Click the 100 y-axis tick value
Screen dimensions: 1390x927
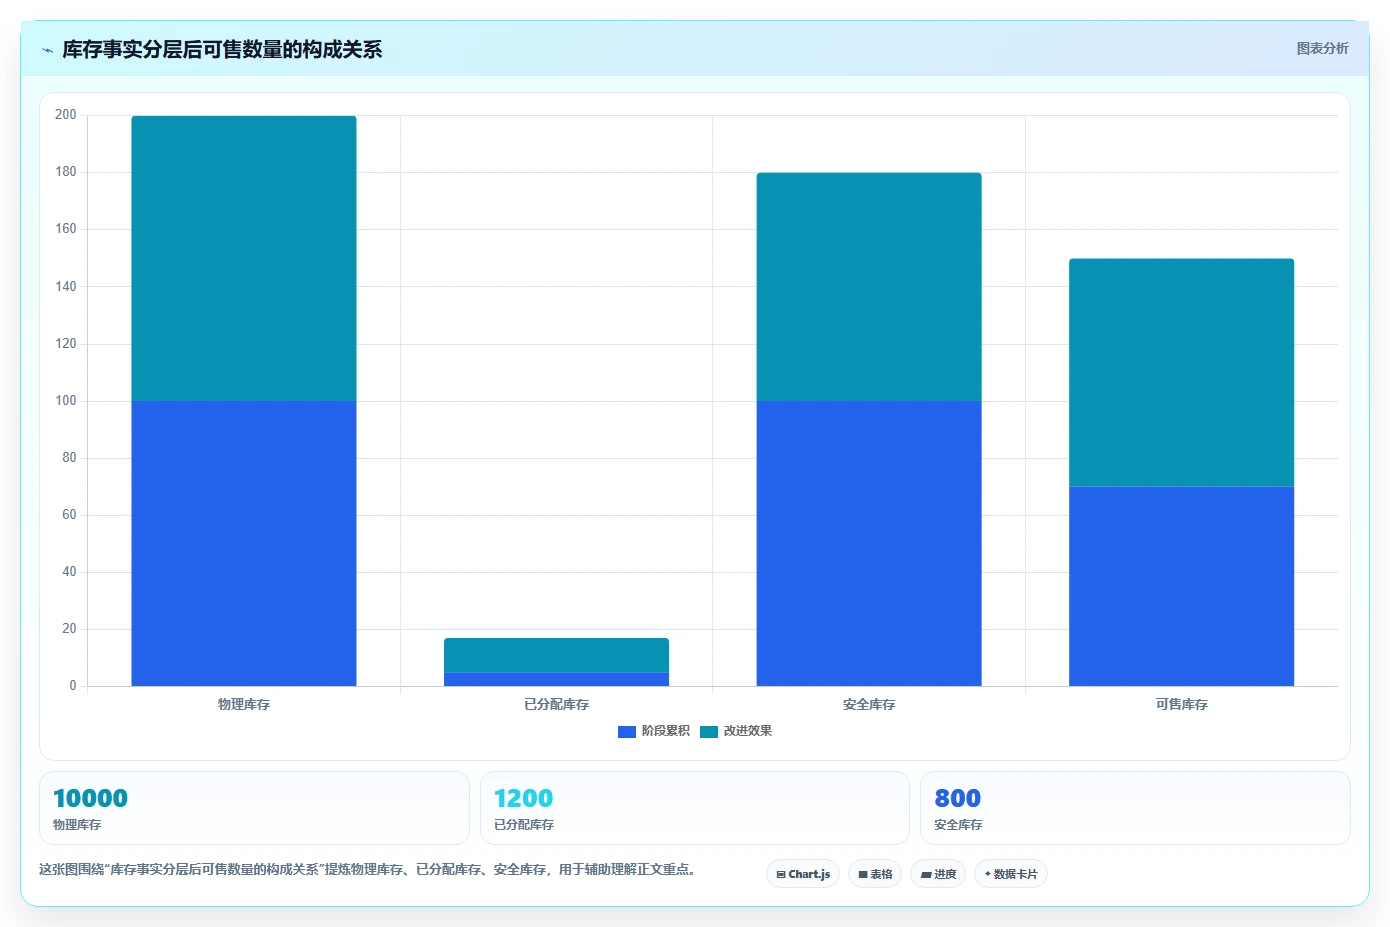[x=66, y=401]
